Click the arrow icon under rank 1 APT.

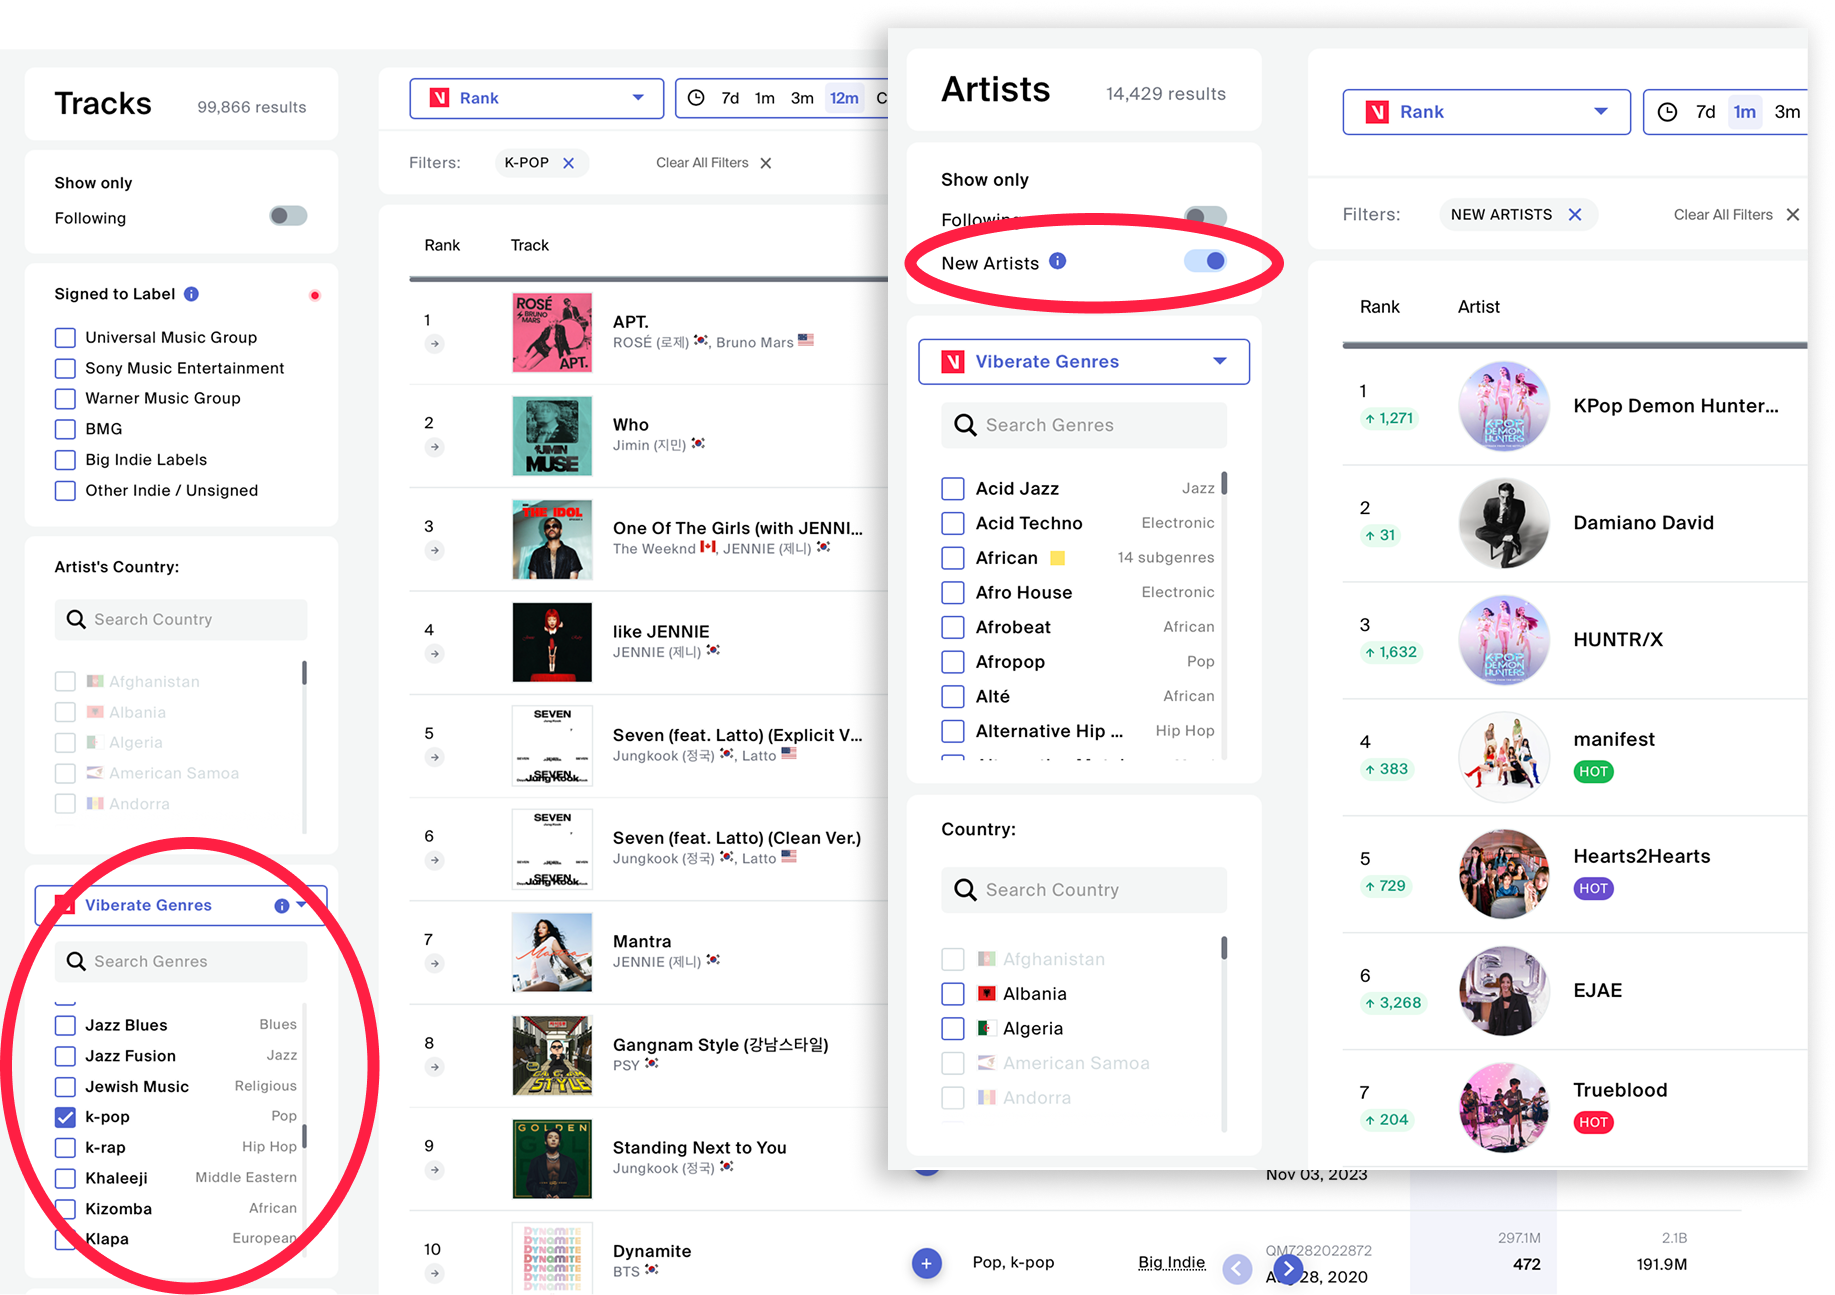(434, 344)
